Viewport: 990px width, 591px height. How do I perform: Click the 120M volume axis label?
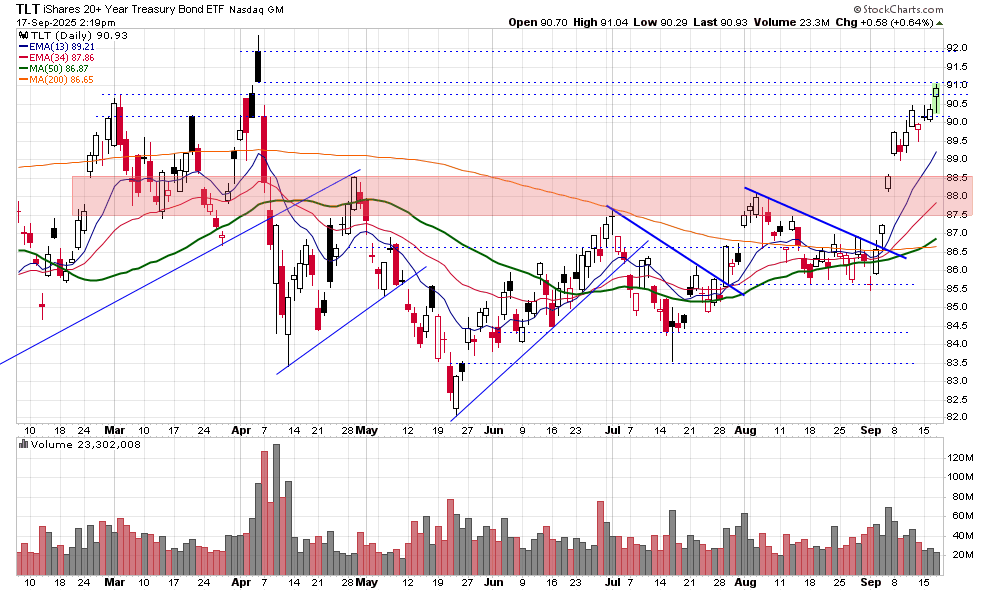pyautogui.click(x=960, y=456)
